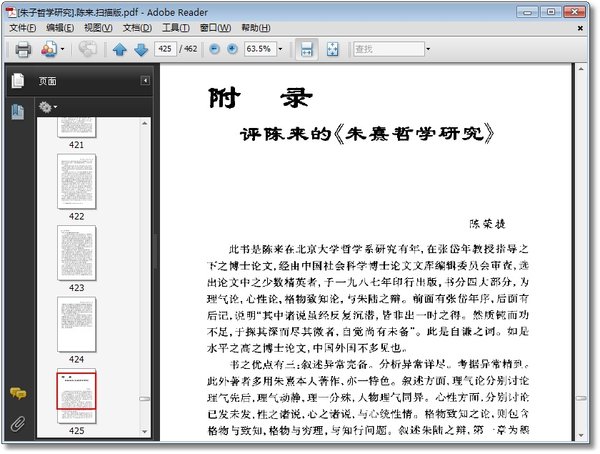600x454 pixels.
Task: Select page thumbnail 422
Action: tap(77, 181)
